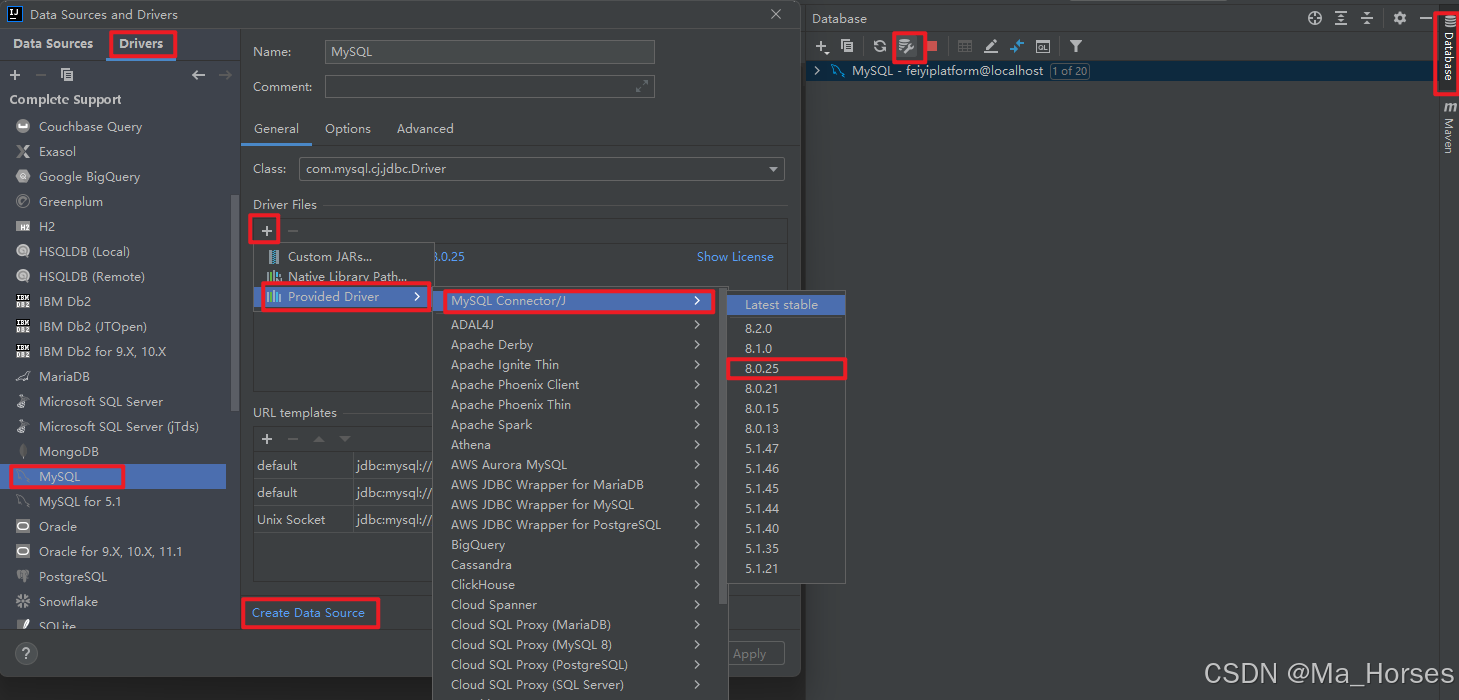
Task: Click Jump to Source arrows icon
Action: pos(1017,46)
